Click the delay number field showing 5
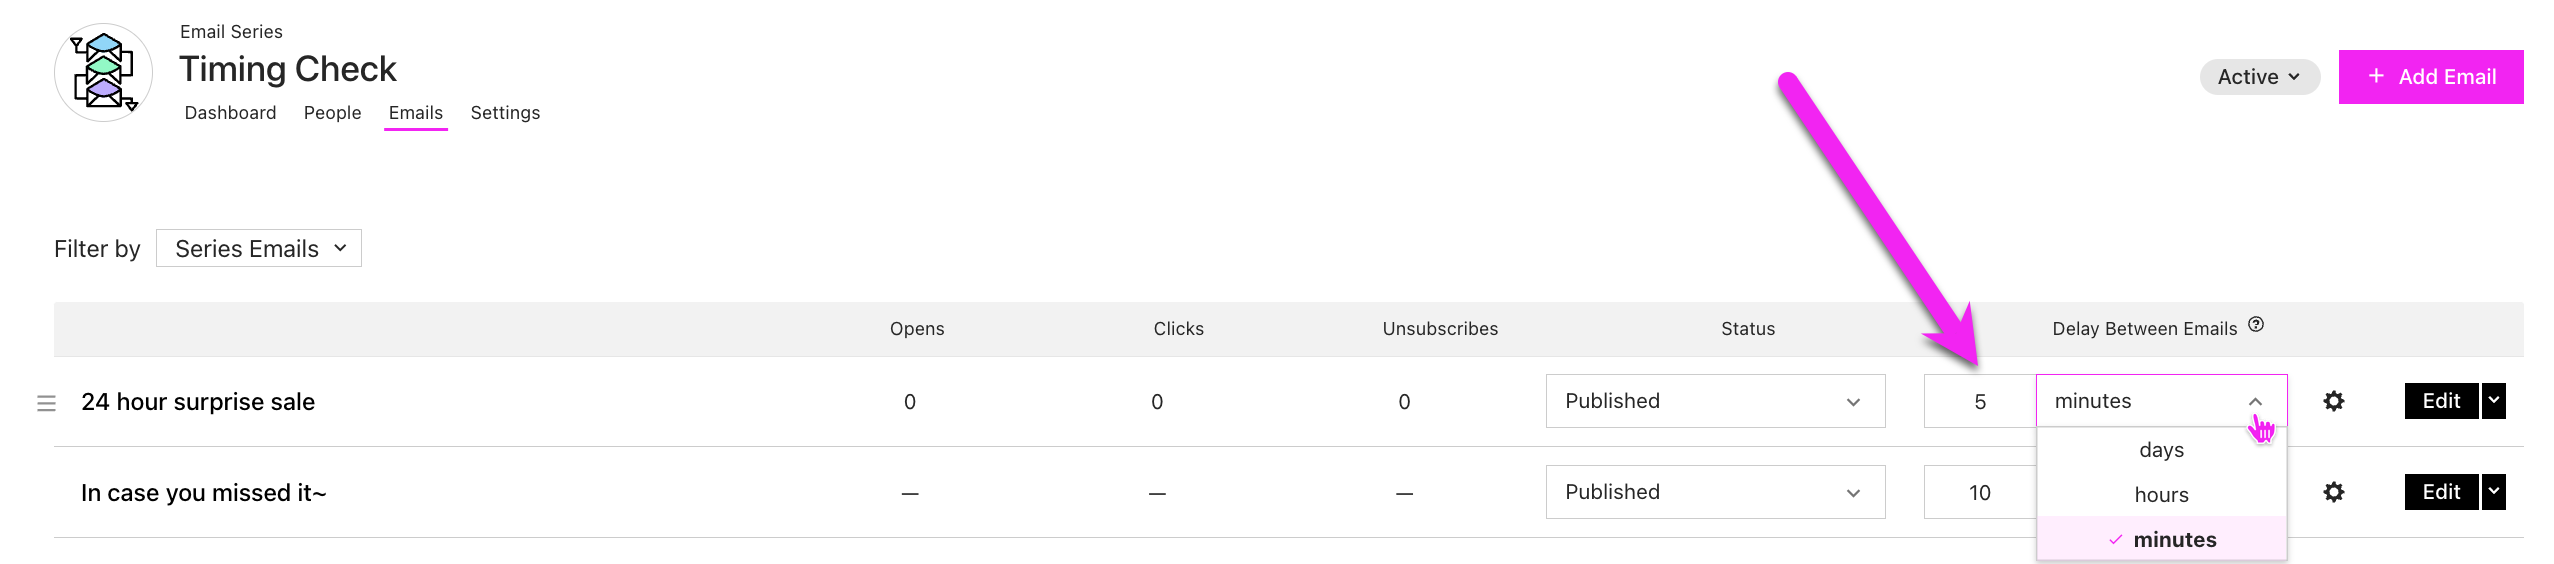 coord(1979,402)
